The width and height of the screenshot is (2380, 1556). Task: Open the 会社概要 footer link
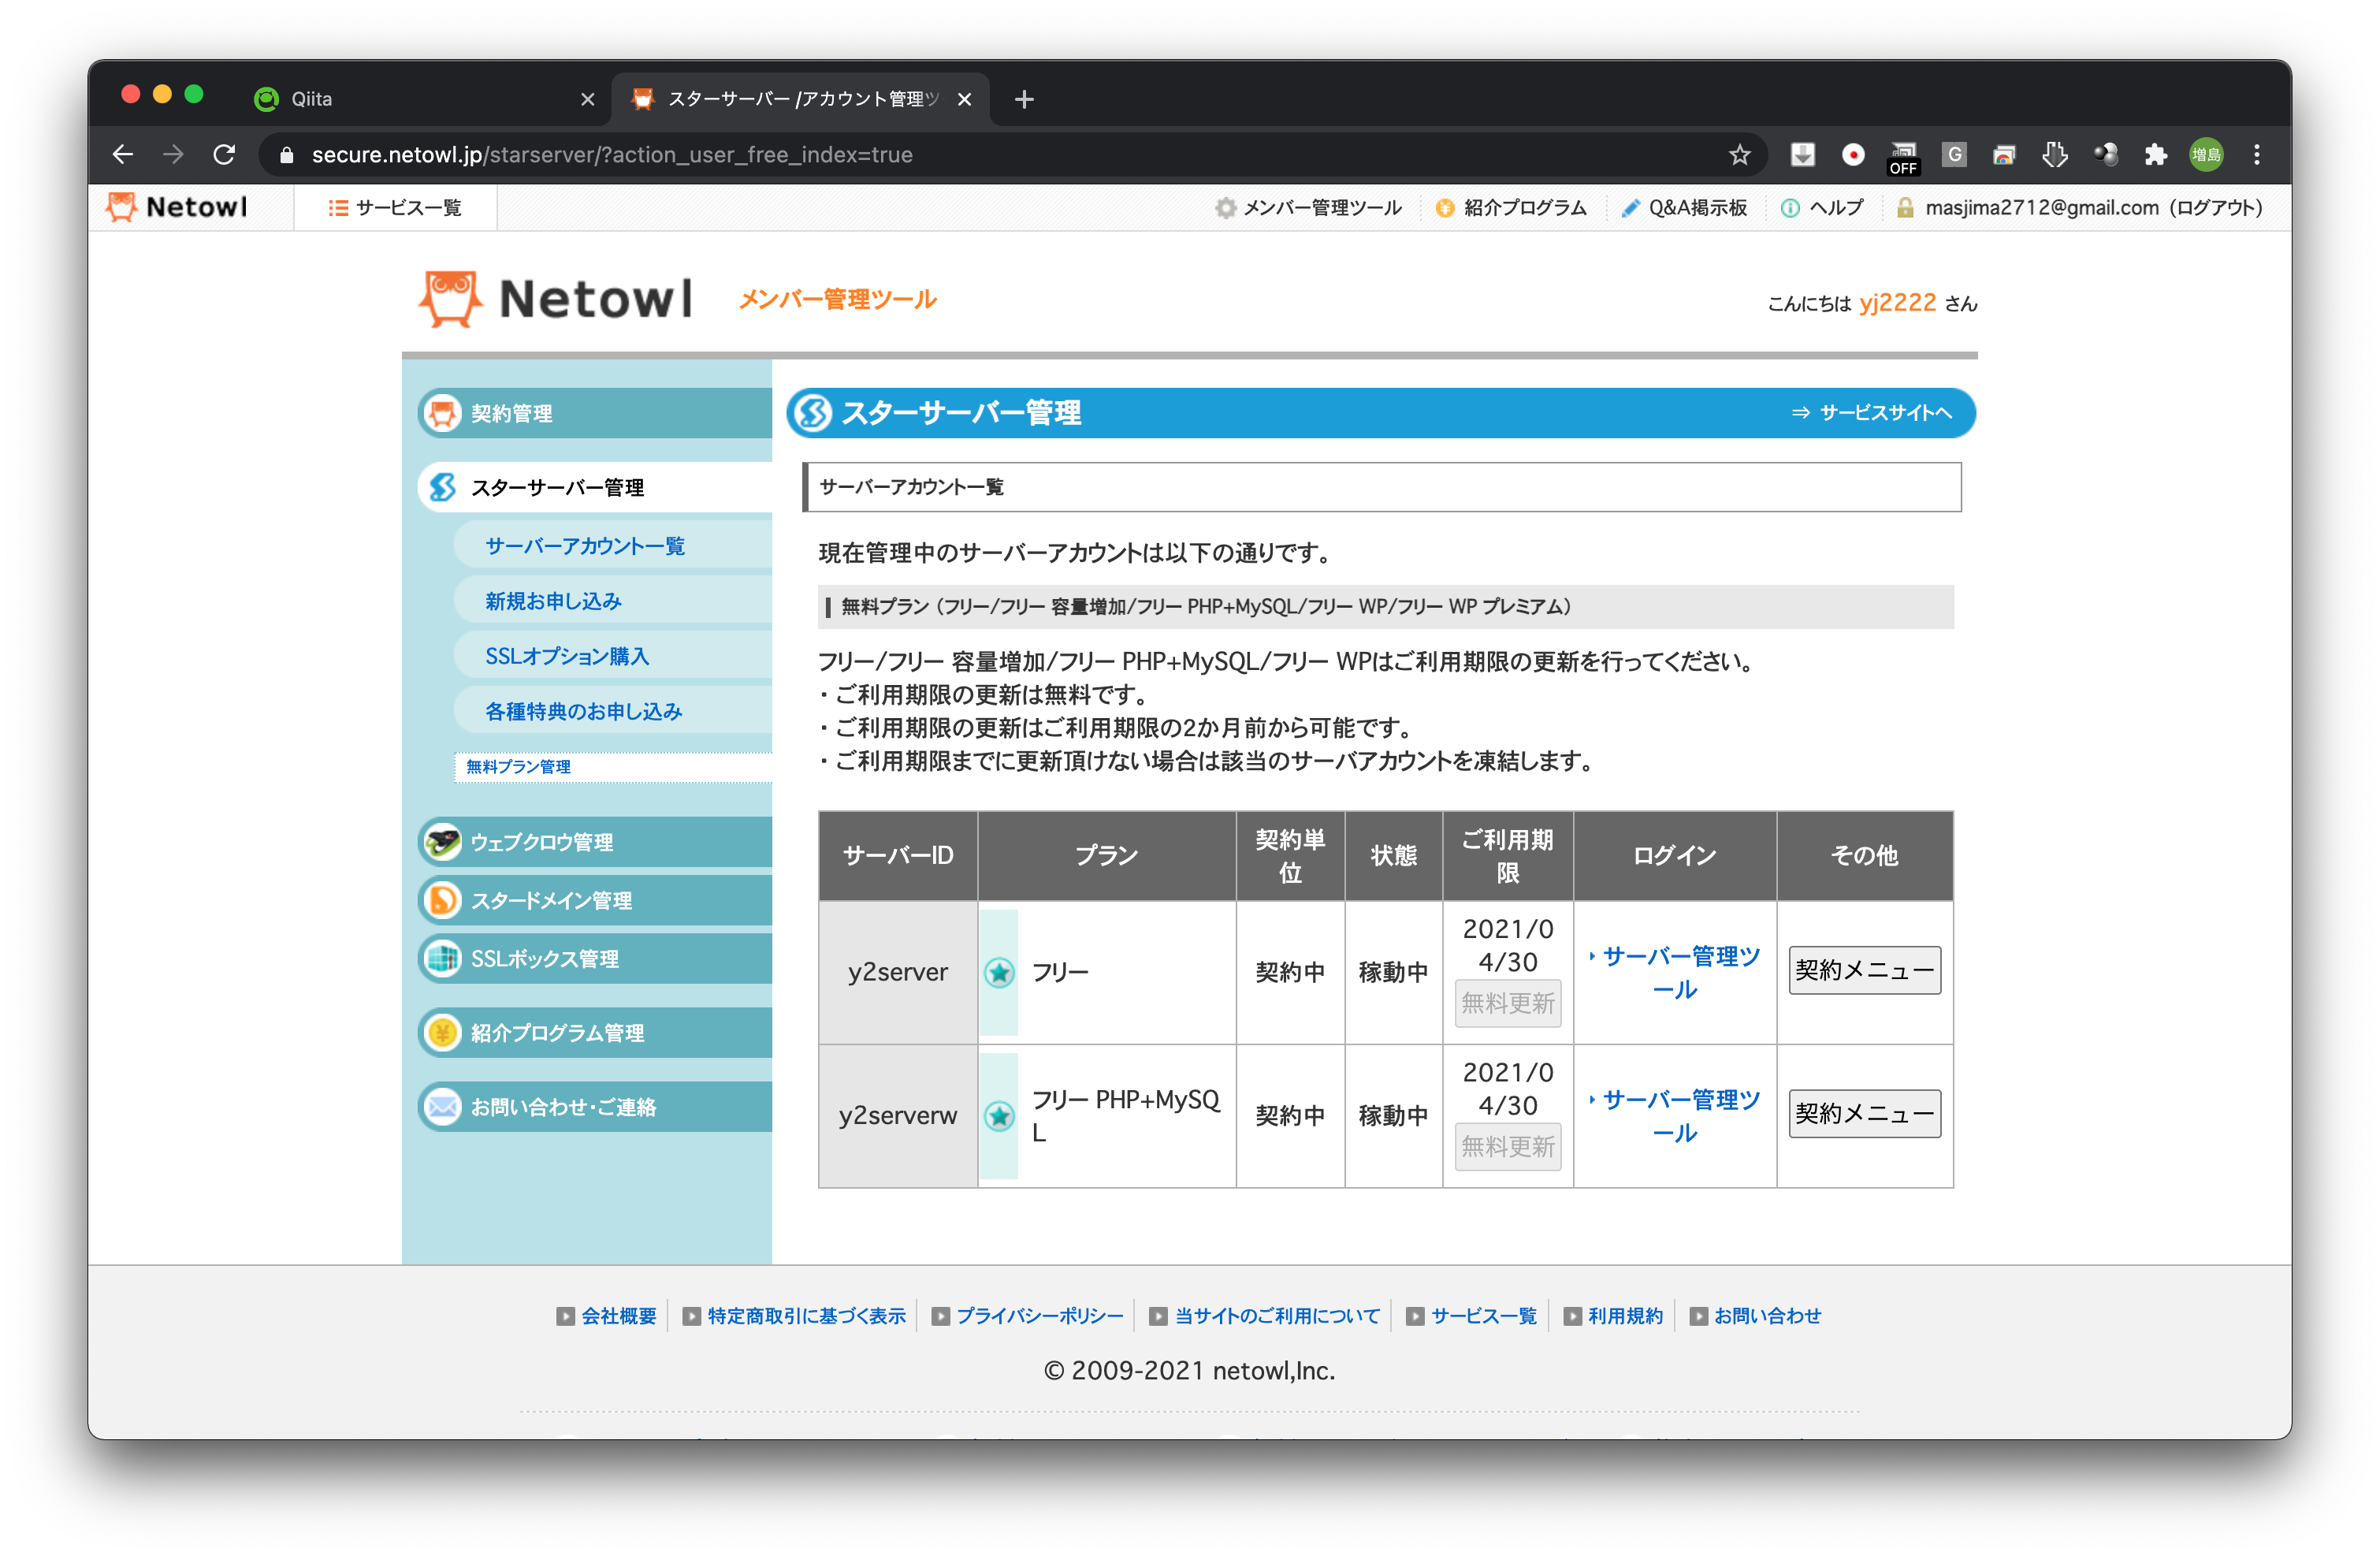618,1315
